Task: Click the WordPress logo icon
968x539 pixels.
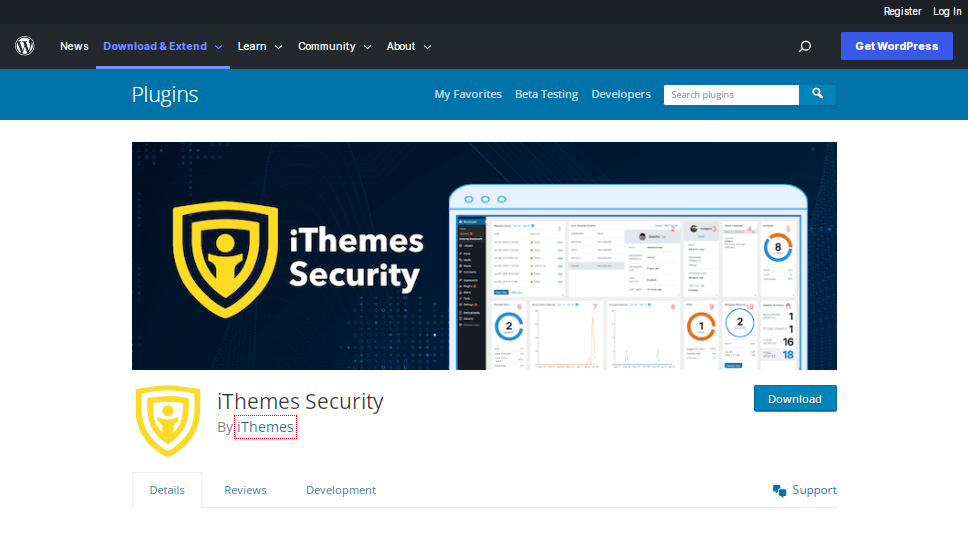Action: (25, 46)
